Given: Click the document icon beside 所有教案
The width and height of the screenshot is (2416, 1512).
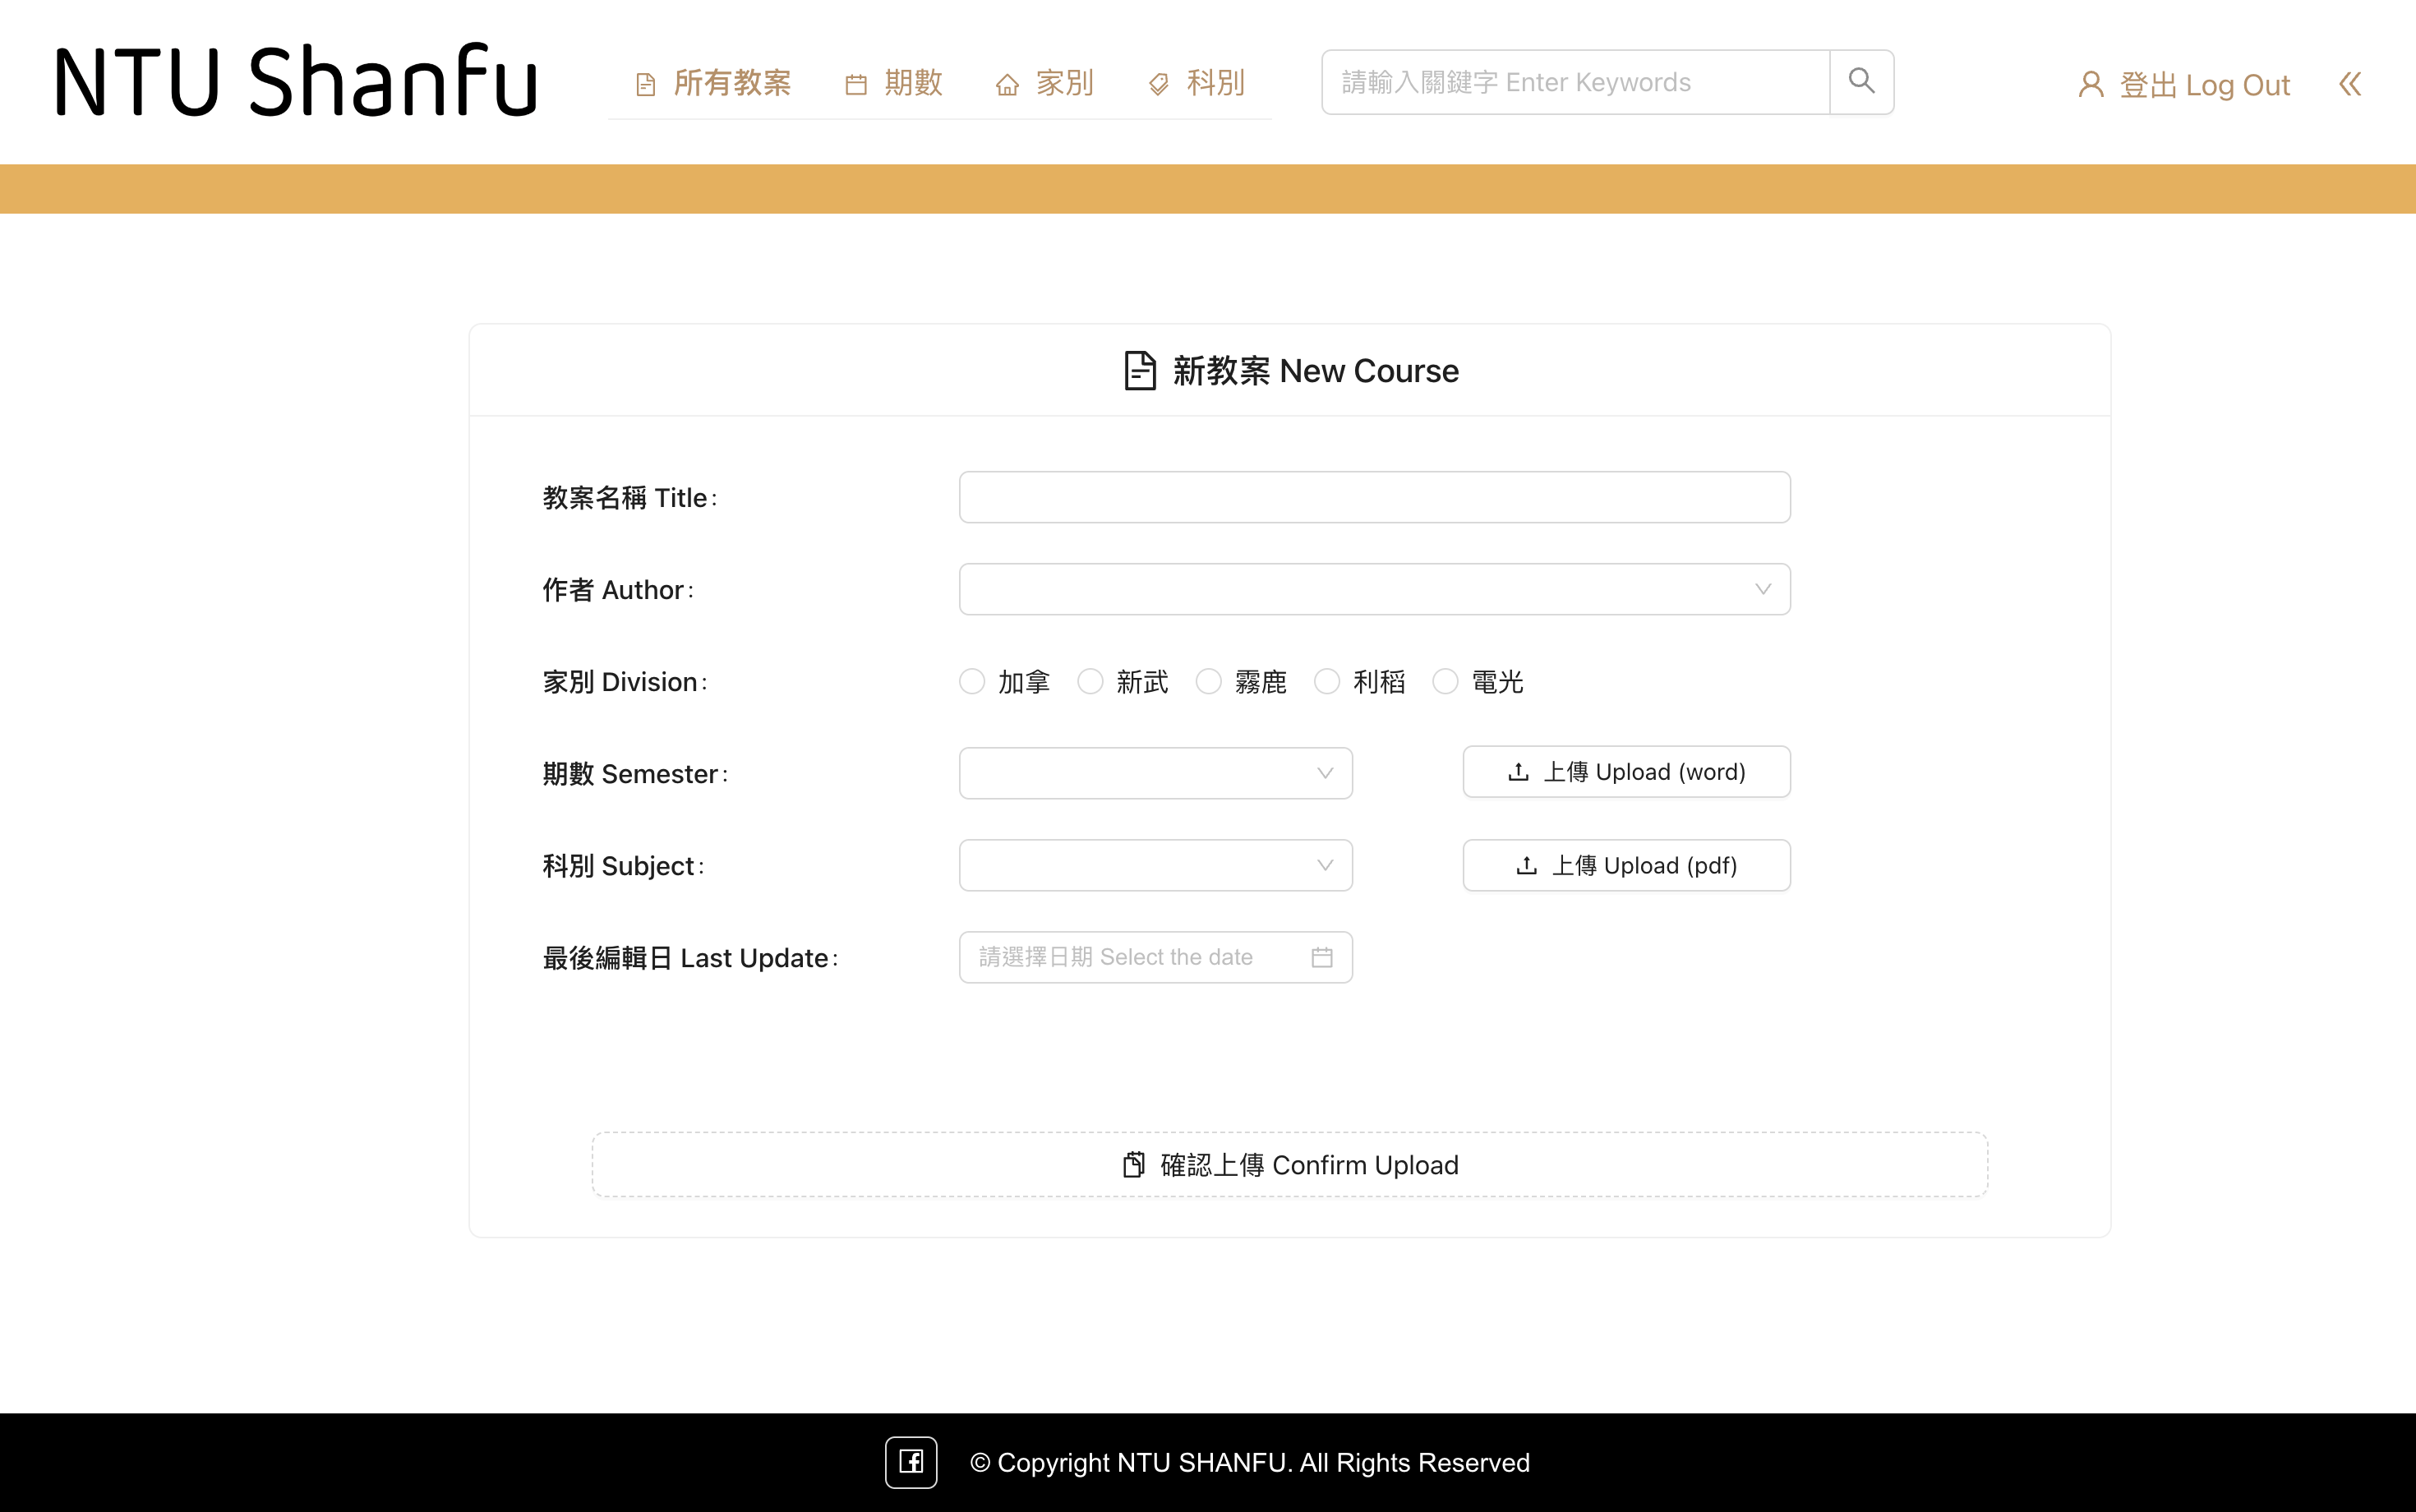Looking at the screenshot, I should point(646,85).
